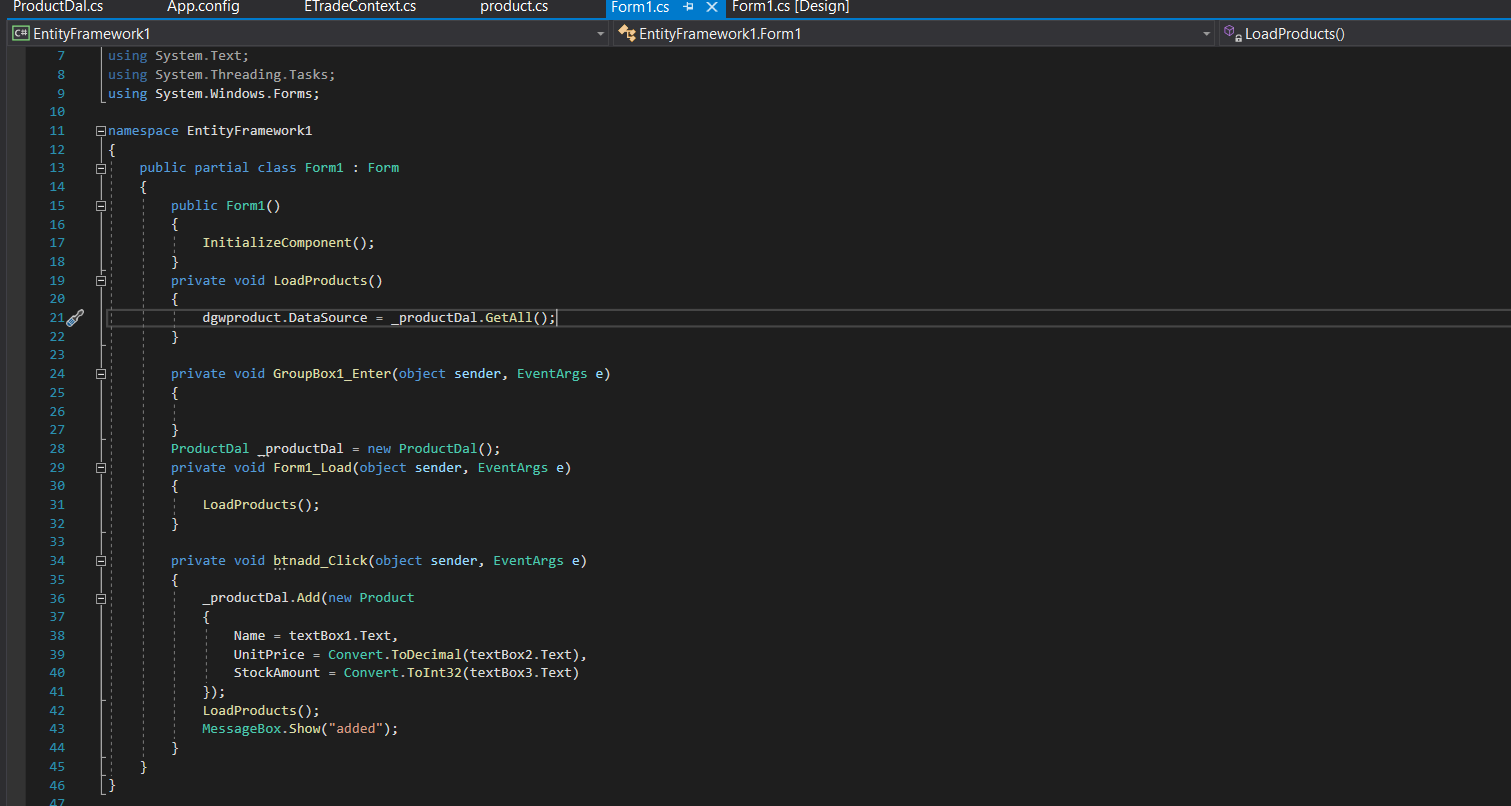Open the EntityFramework1 project dropdown

pos(600,34)
